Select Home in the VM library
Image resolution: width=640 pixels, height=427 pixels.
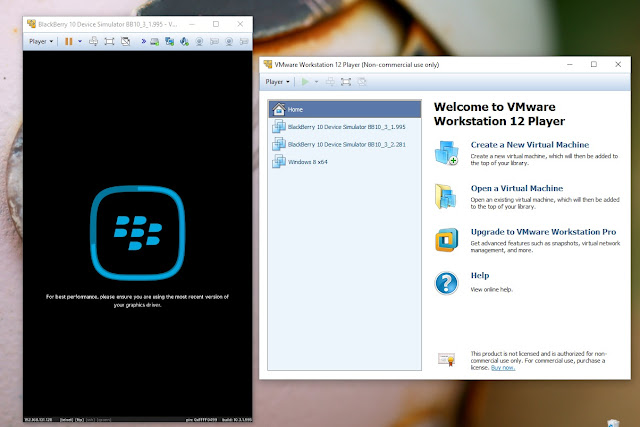pyautogui.click(x=345, y=109)
